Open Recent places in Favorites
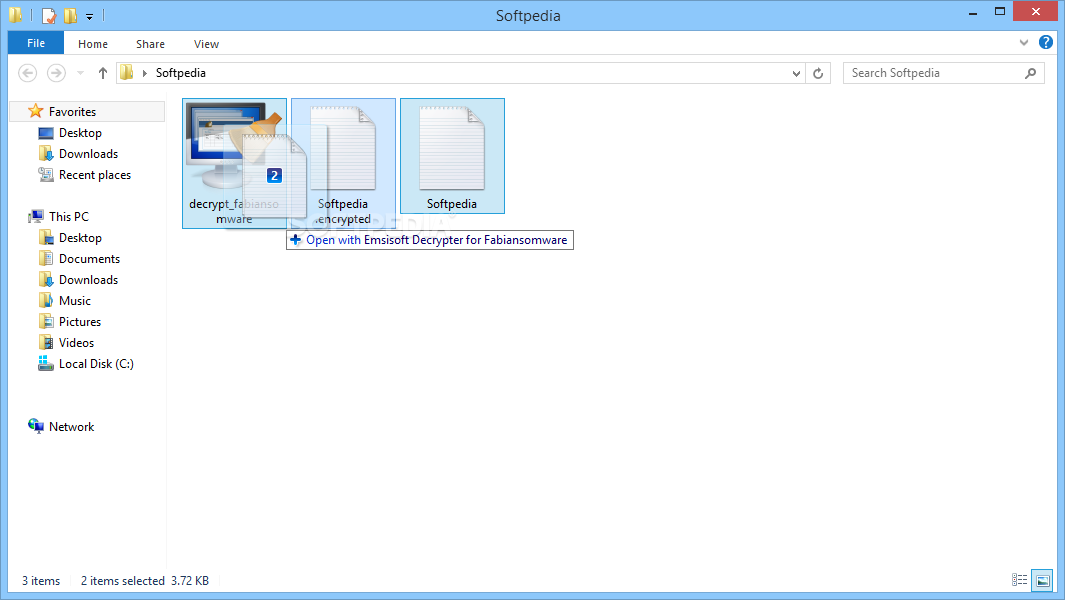 (x=94, y=175)
